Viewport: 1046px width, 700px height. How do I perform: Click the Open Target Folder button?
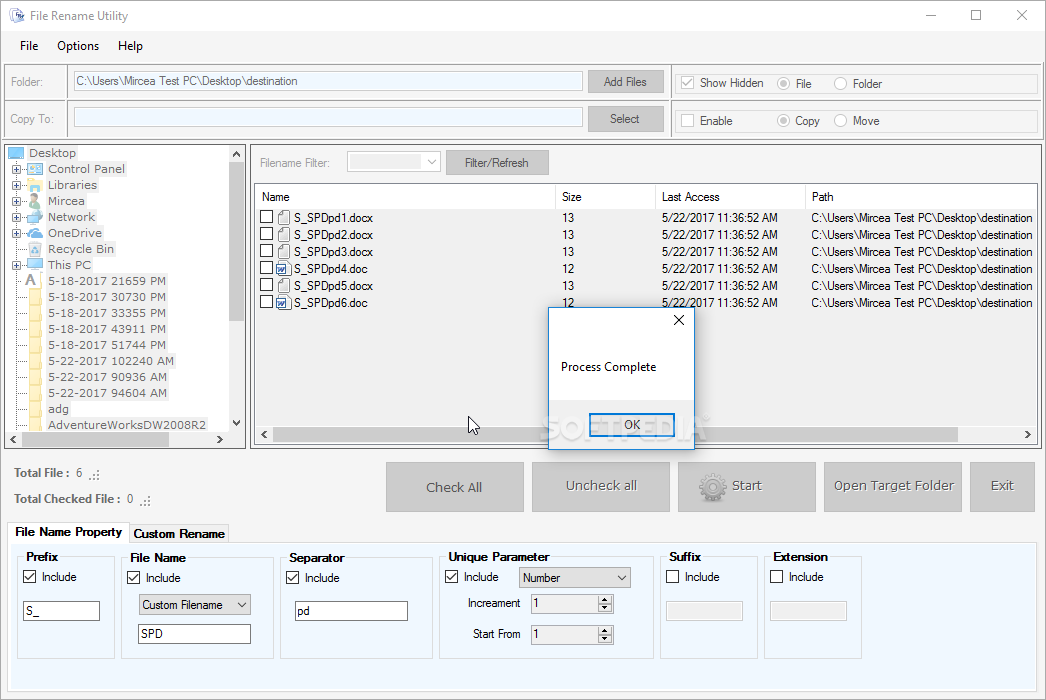893,487
